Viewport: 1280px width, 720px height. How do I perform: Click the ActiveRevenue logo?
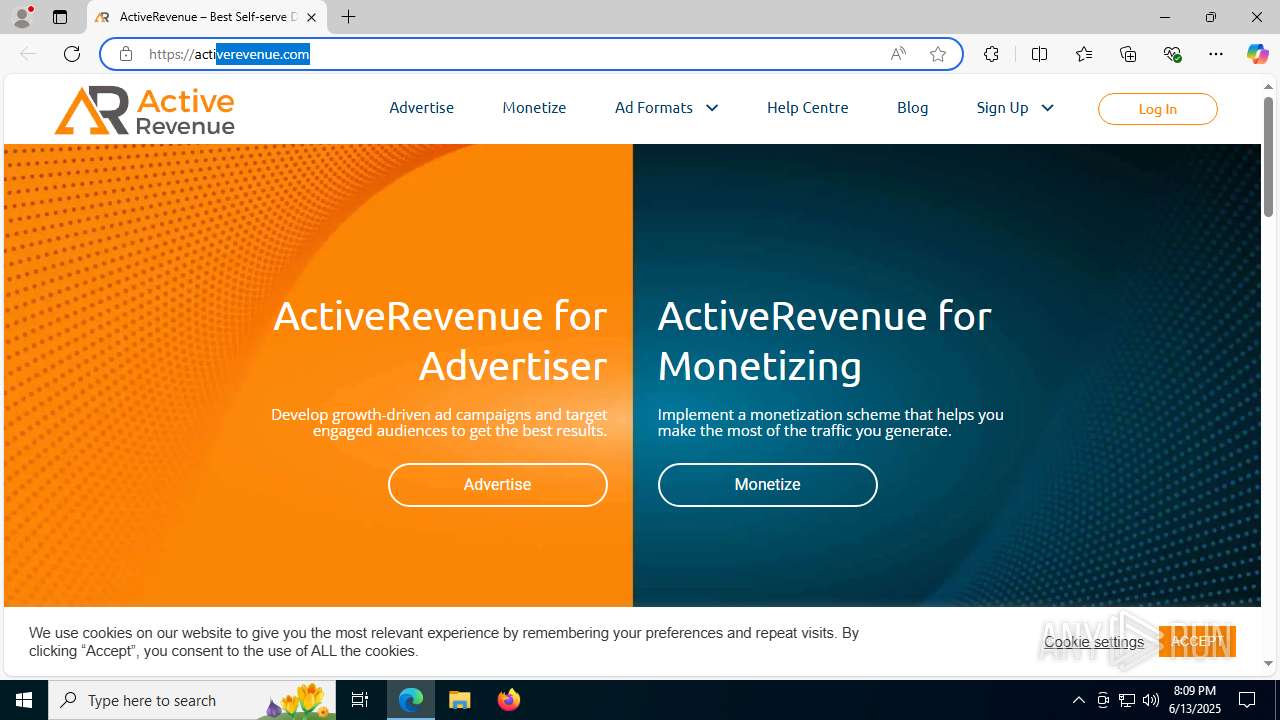145,109
